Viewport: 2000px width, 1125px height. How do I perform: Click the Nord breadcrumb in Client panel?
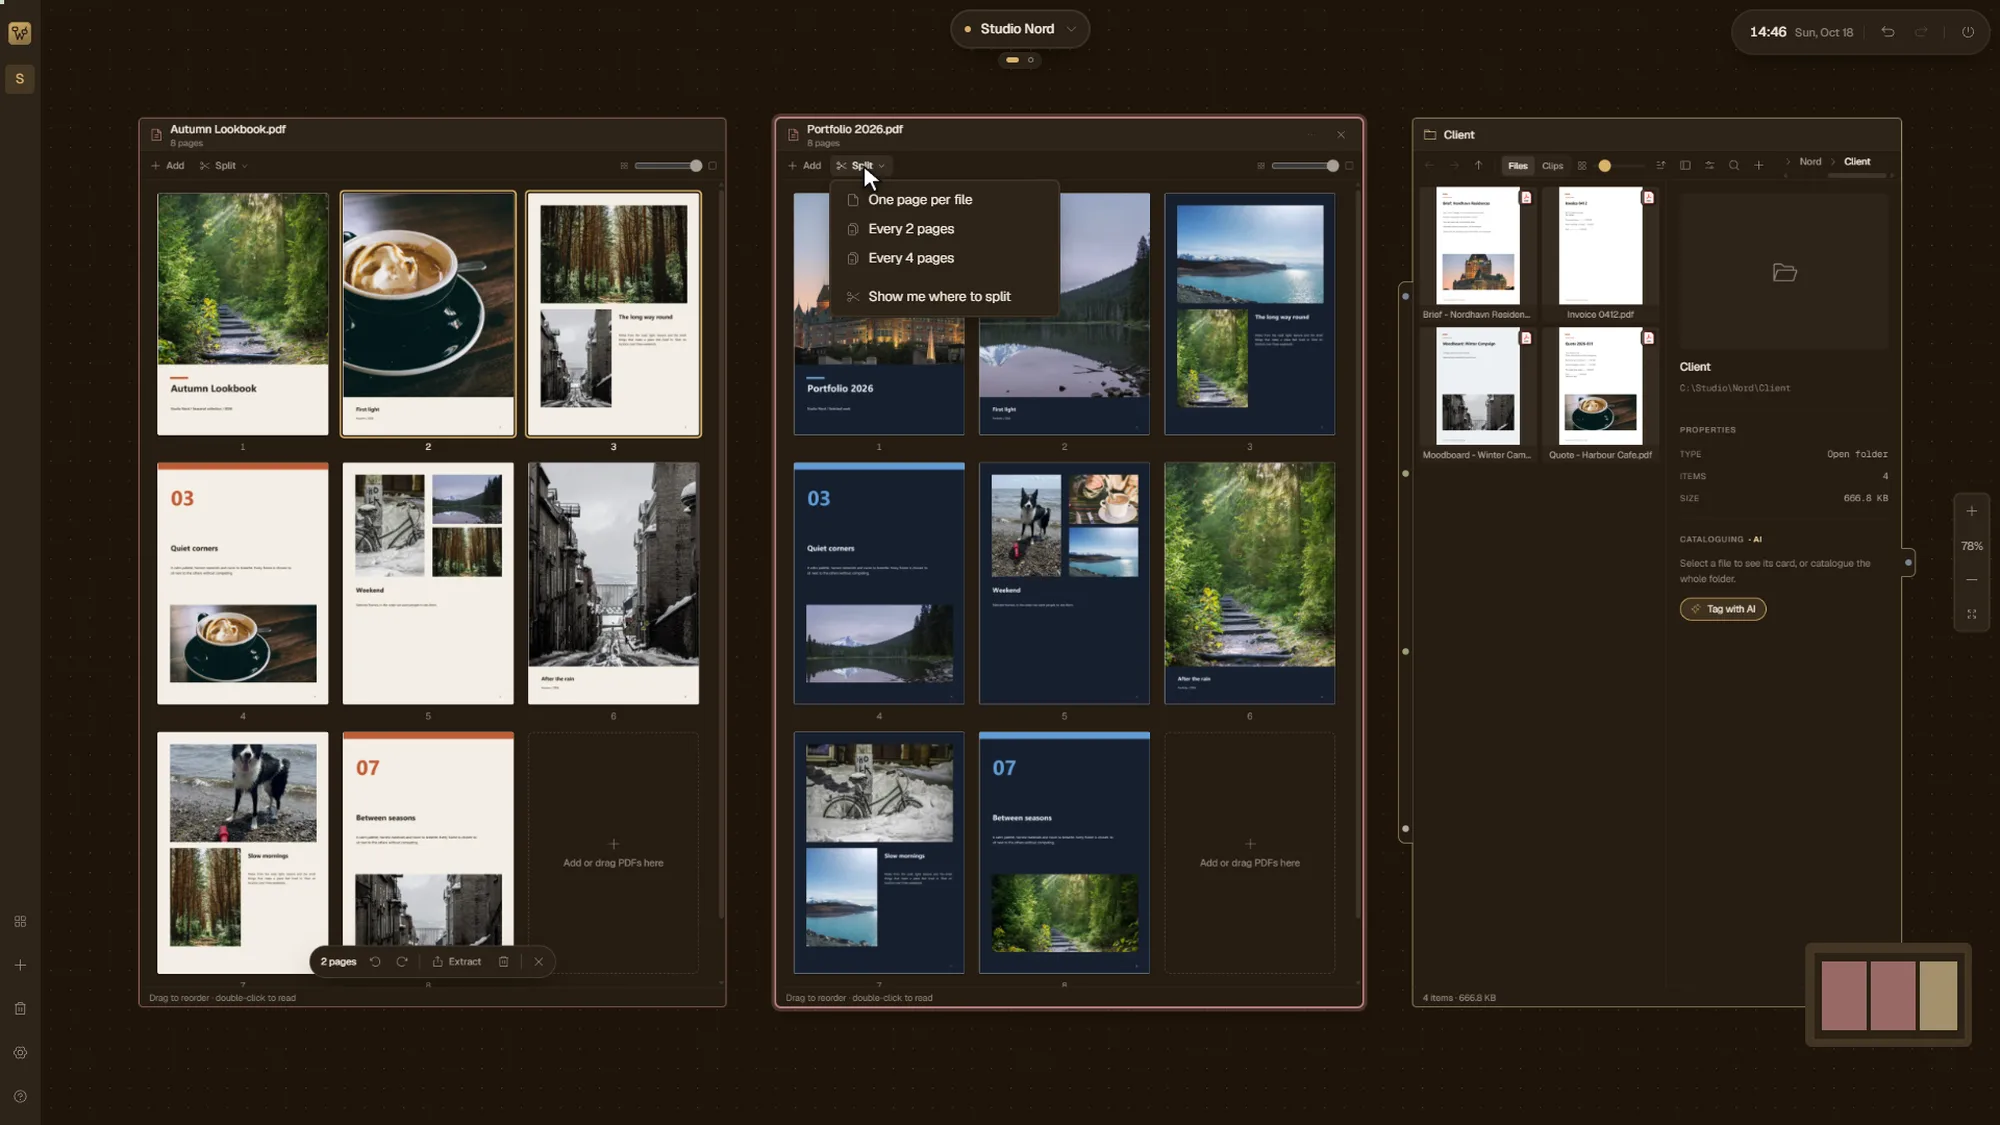point(1810,162)
